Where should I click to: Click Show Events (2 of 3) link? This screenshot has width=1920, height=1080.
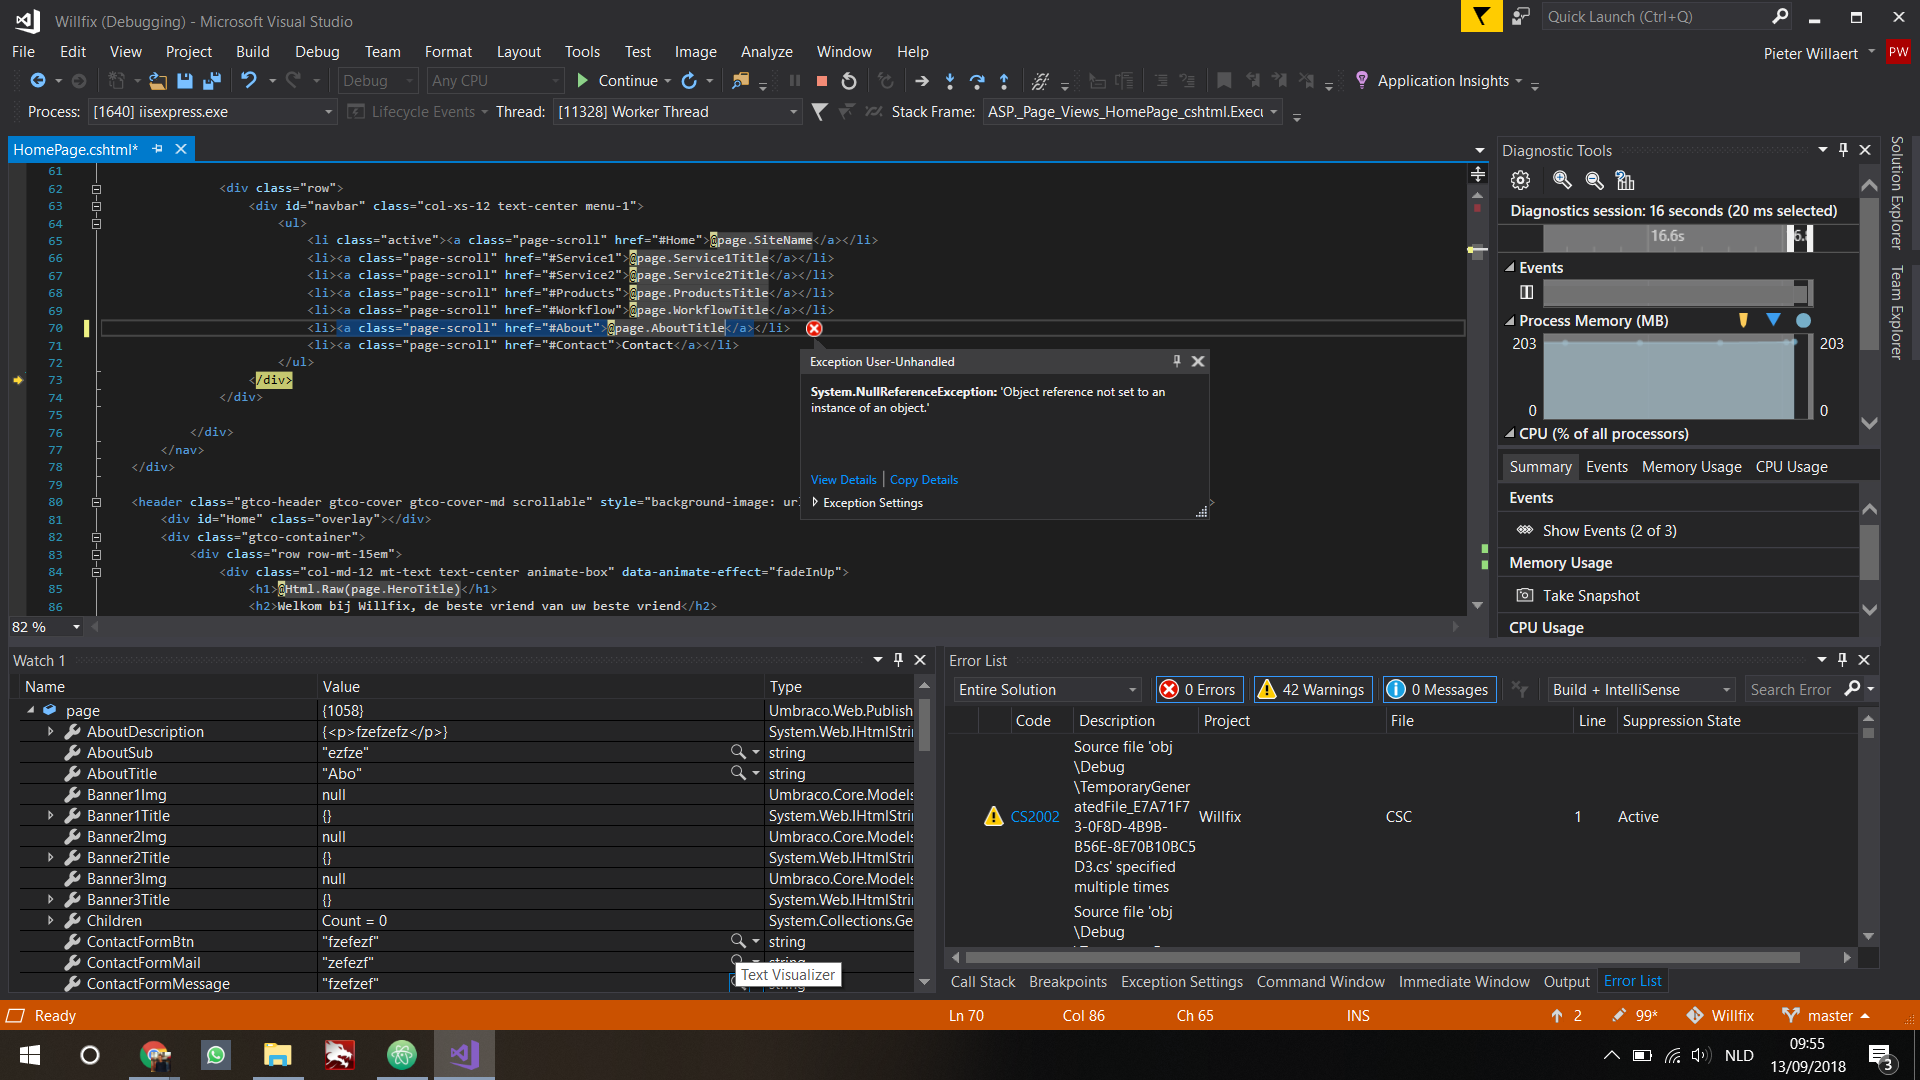1609,530
